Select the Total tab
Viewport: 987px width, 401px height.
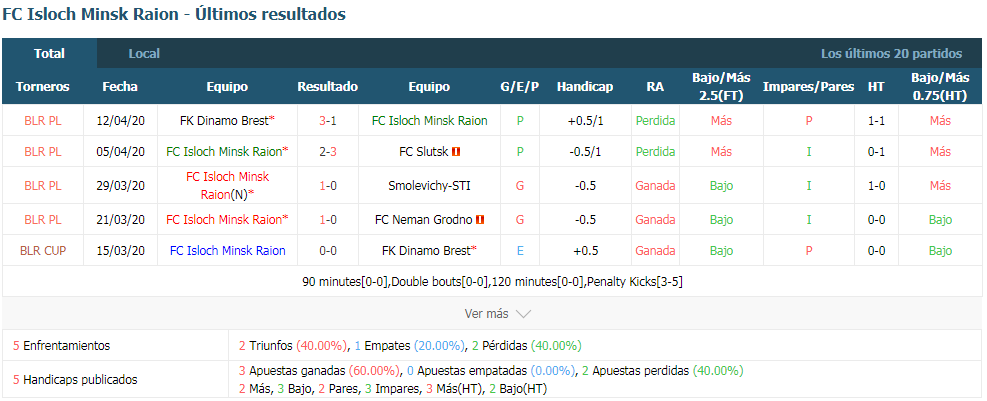50,54
